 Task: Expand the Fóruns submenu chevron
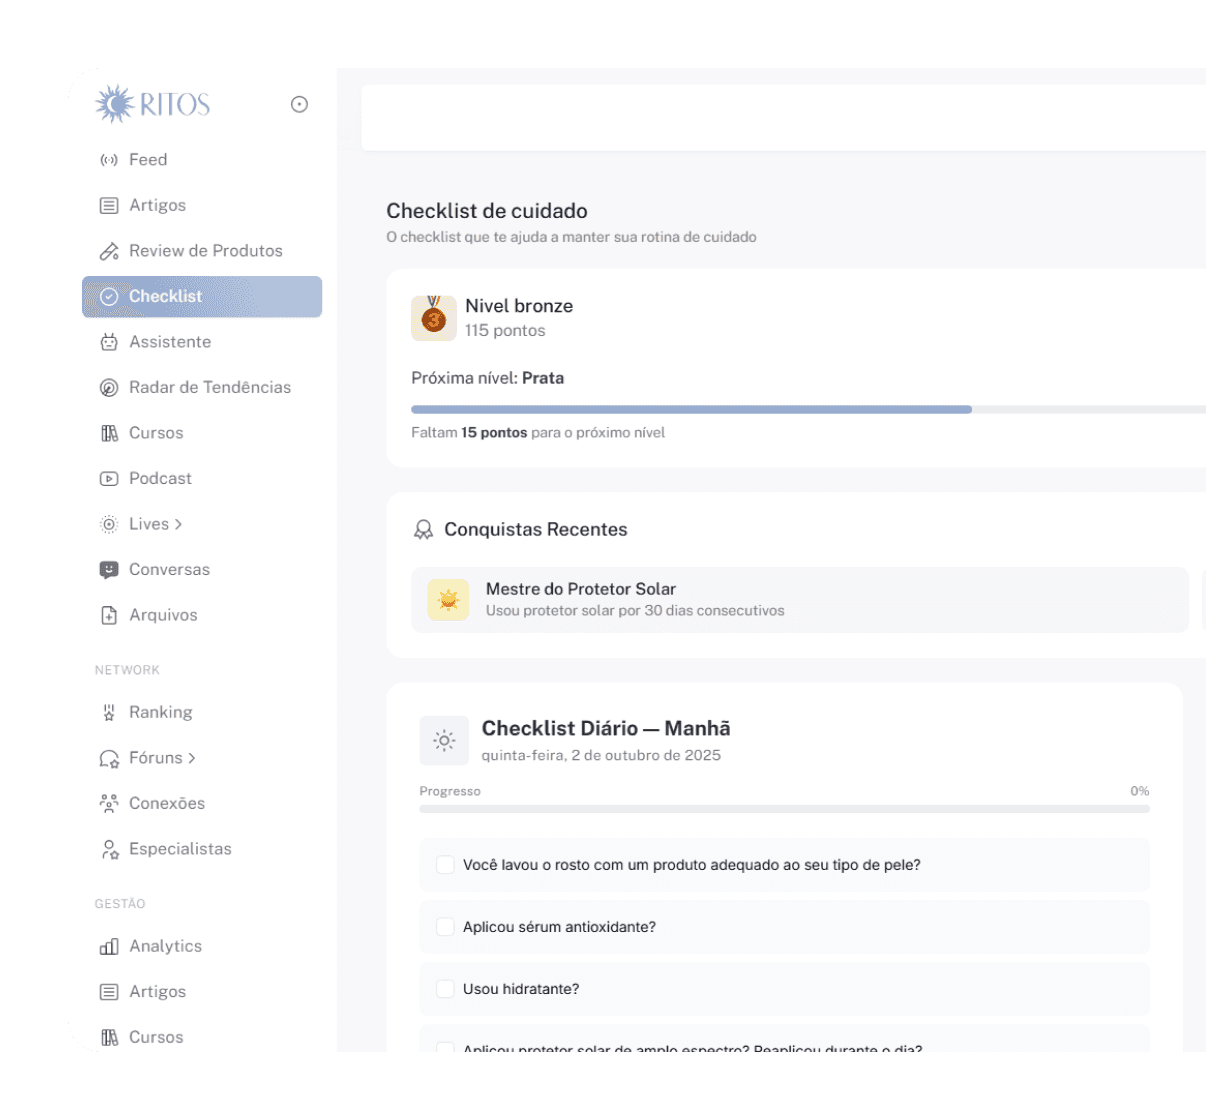pyautogui.click(x=192, y=758)
